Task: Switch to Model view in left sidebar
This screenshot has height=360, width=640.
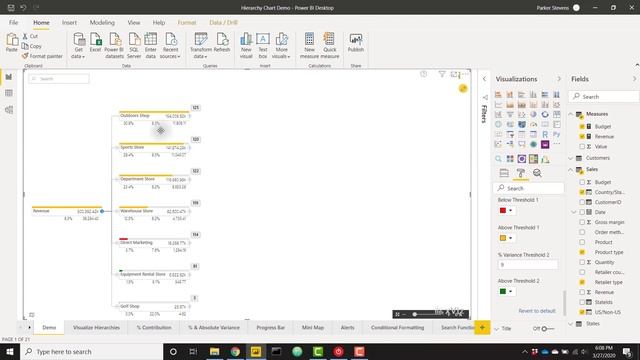Action: (9, 109)
